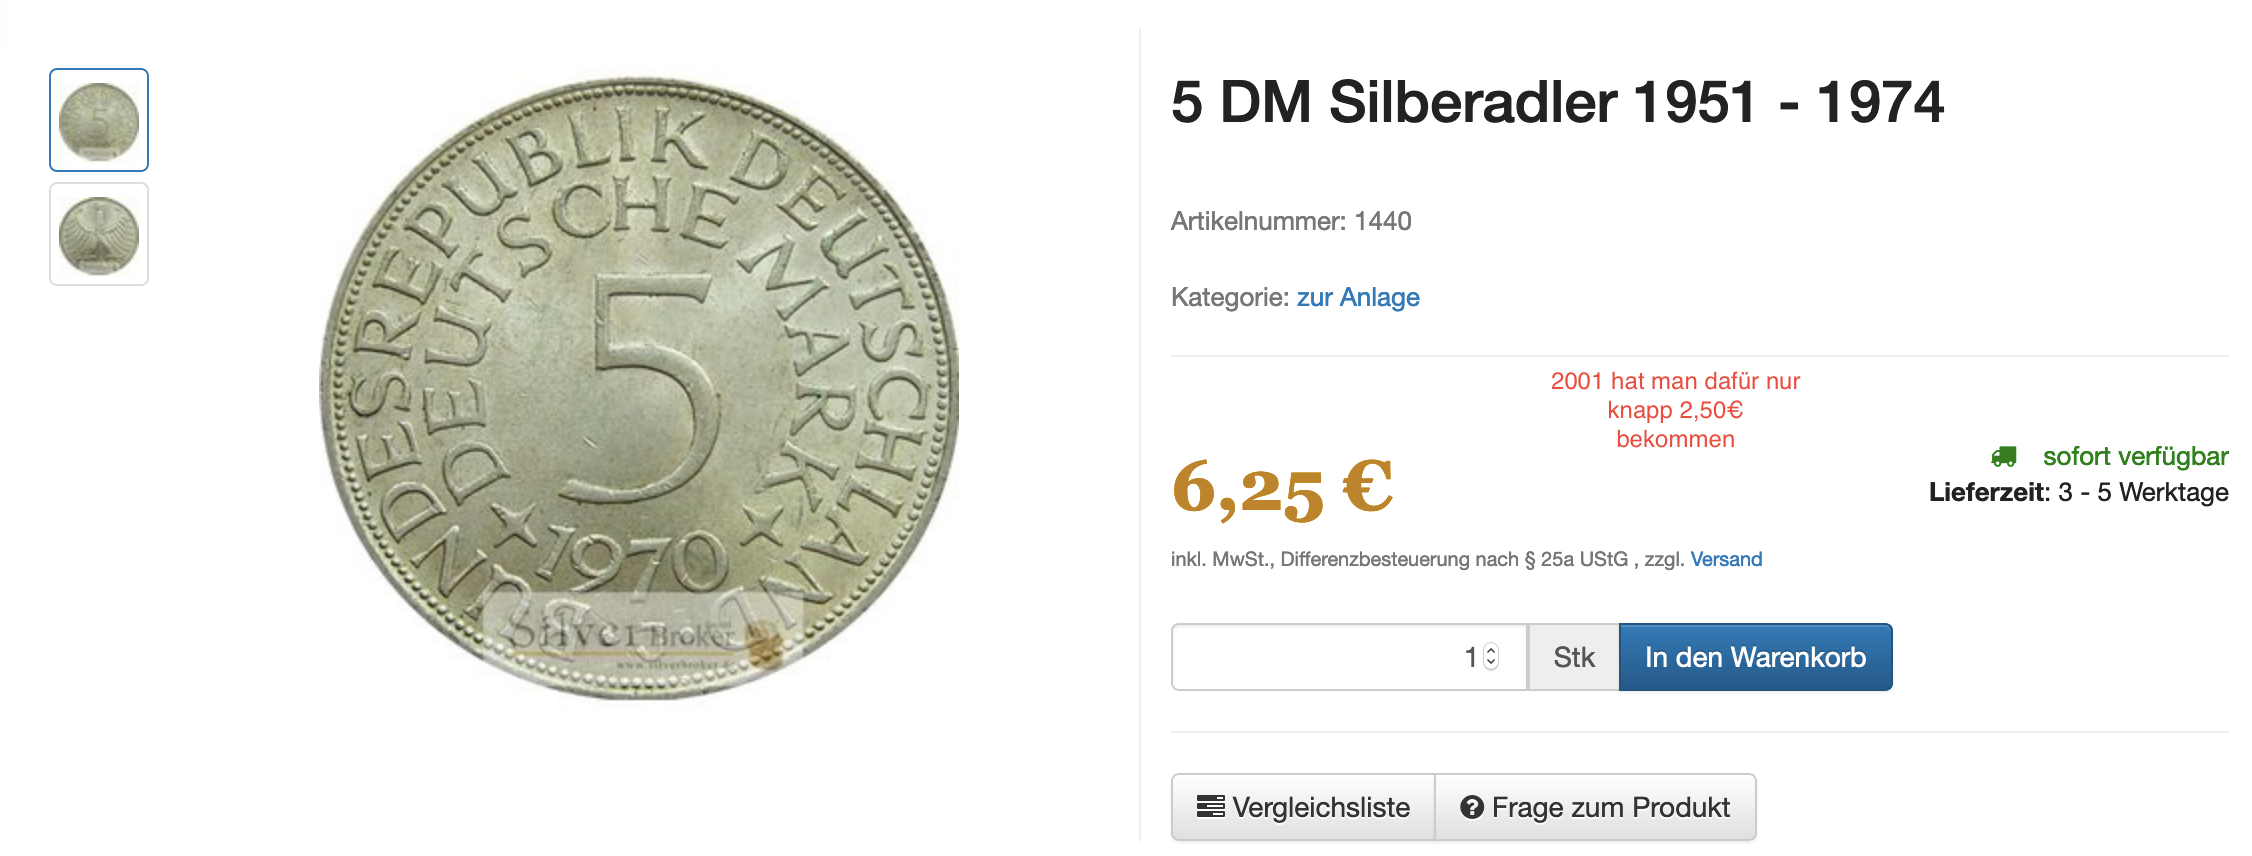This screenshot has width=2252, height=856.
Task: Click the sofort verfügbar availability text
Action: click(x=2135, y=456)
